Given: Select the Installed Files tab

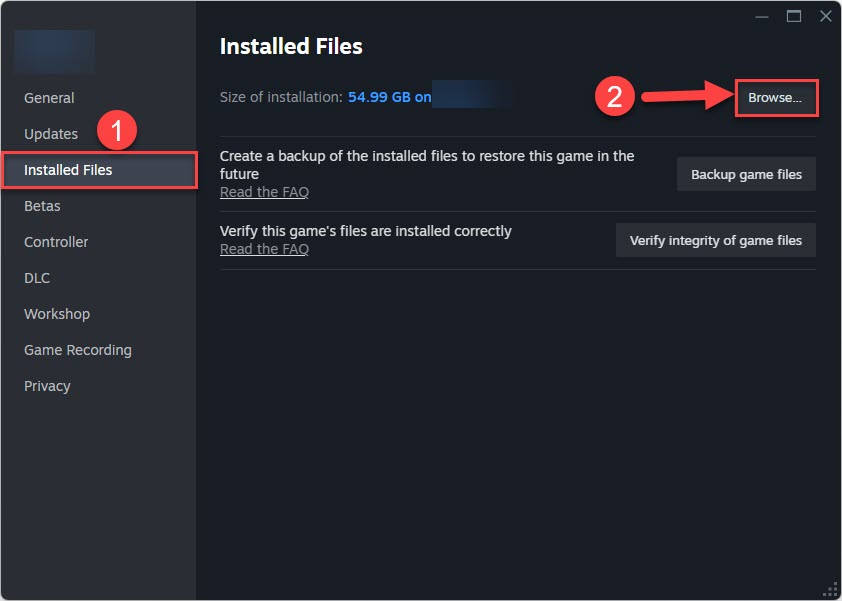Looking at the screenshot, I should (100, 170).
